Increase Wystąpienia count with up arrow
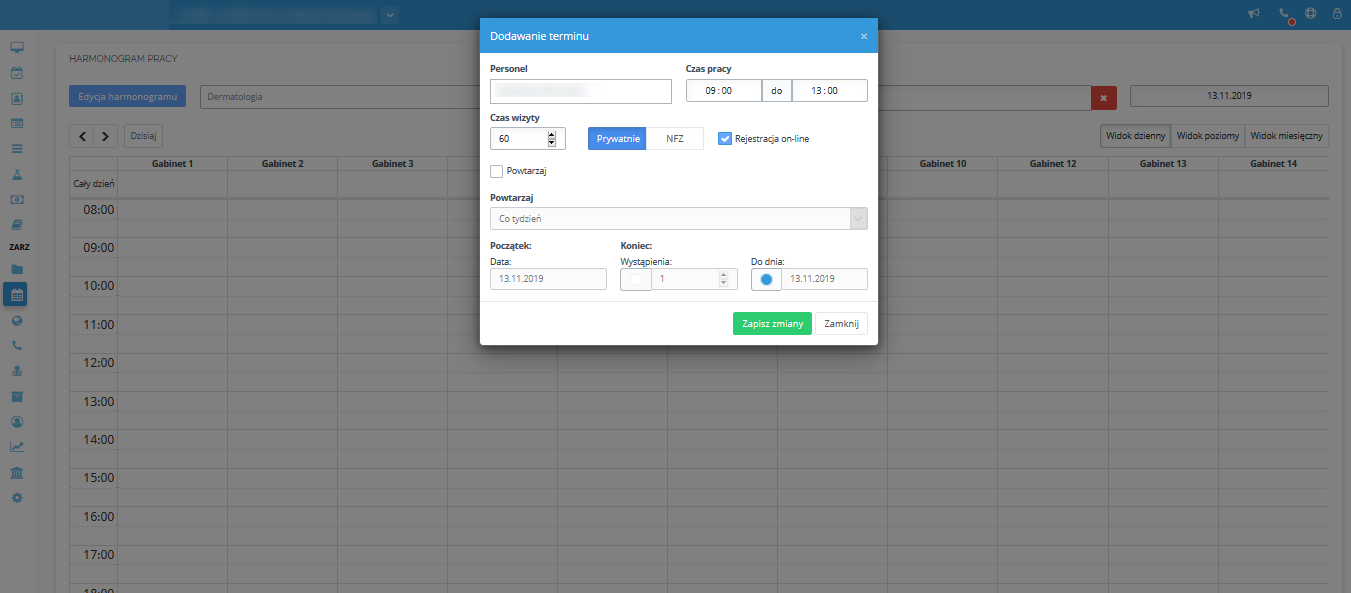Viewport: 1351px width, 593px height. 723,275
